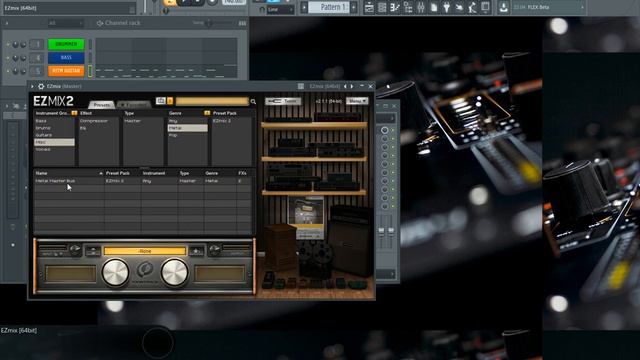Select Pop in Genre list
The width and height of the screenshot is (640, 360).
point(187,135)
